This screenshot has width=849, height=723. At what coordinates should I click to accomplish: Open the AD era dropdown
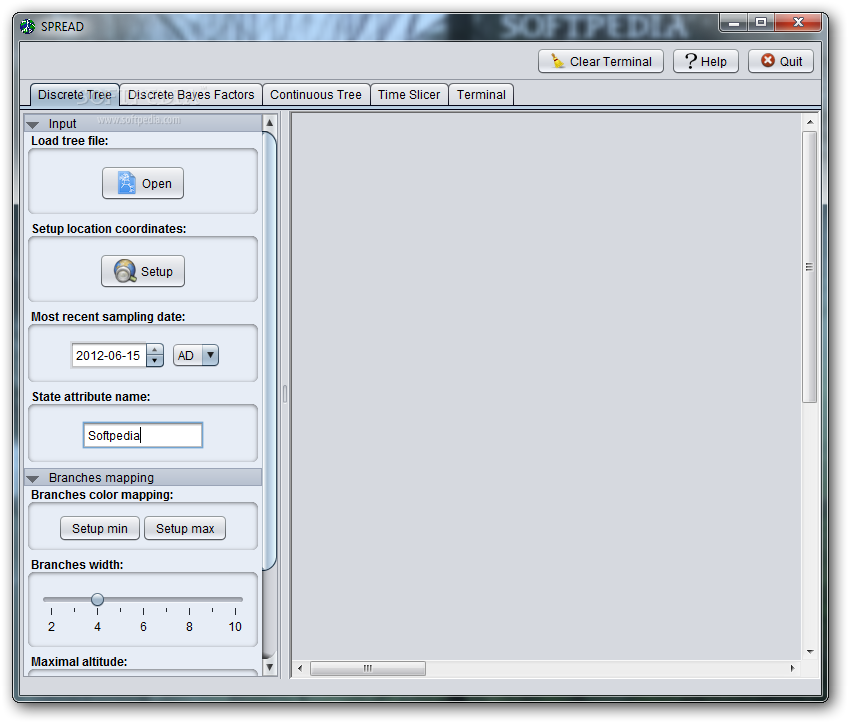point(196,356)
